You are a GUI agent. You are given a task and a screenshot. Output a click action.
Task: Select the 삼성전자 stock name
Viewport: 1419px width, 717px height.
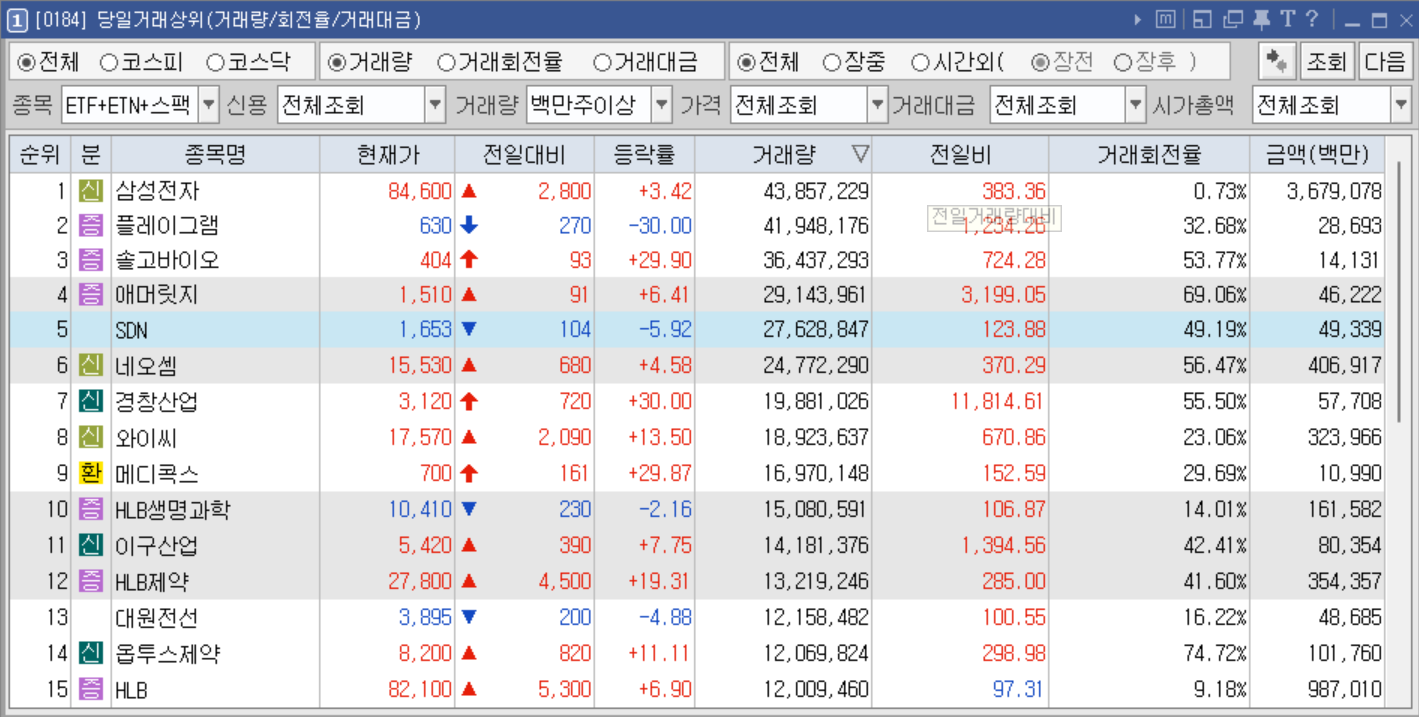[x=157, y=190]
